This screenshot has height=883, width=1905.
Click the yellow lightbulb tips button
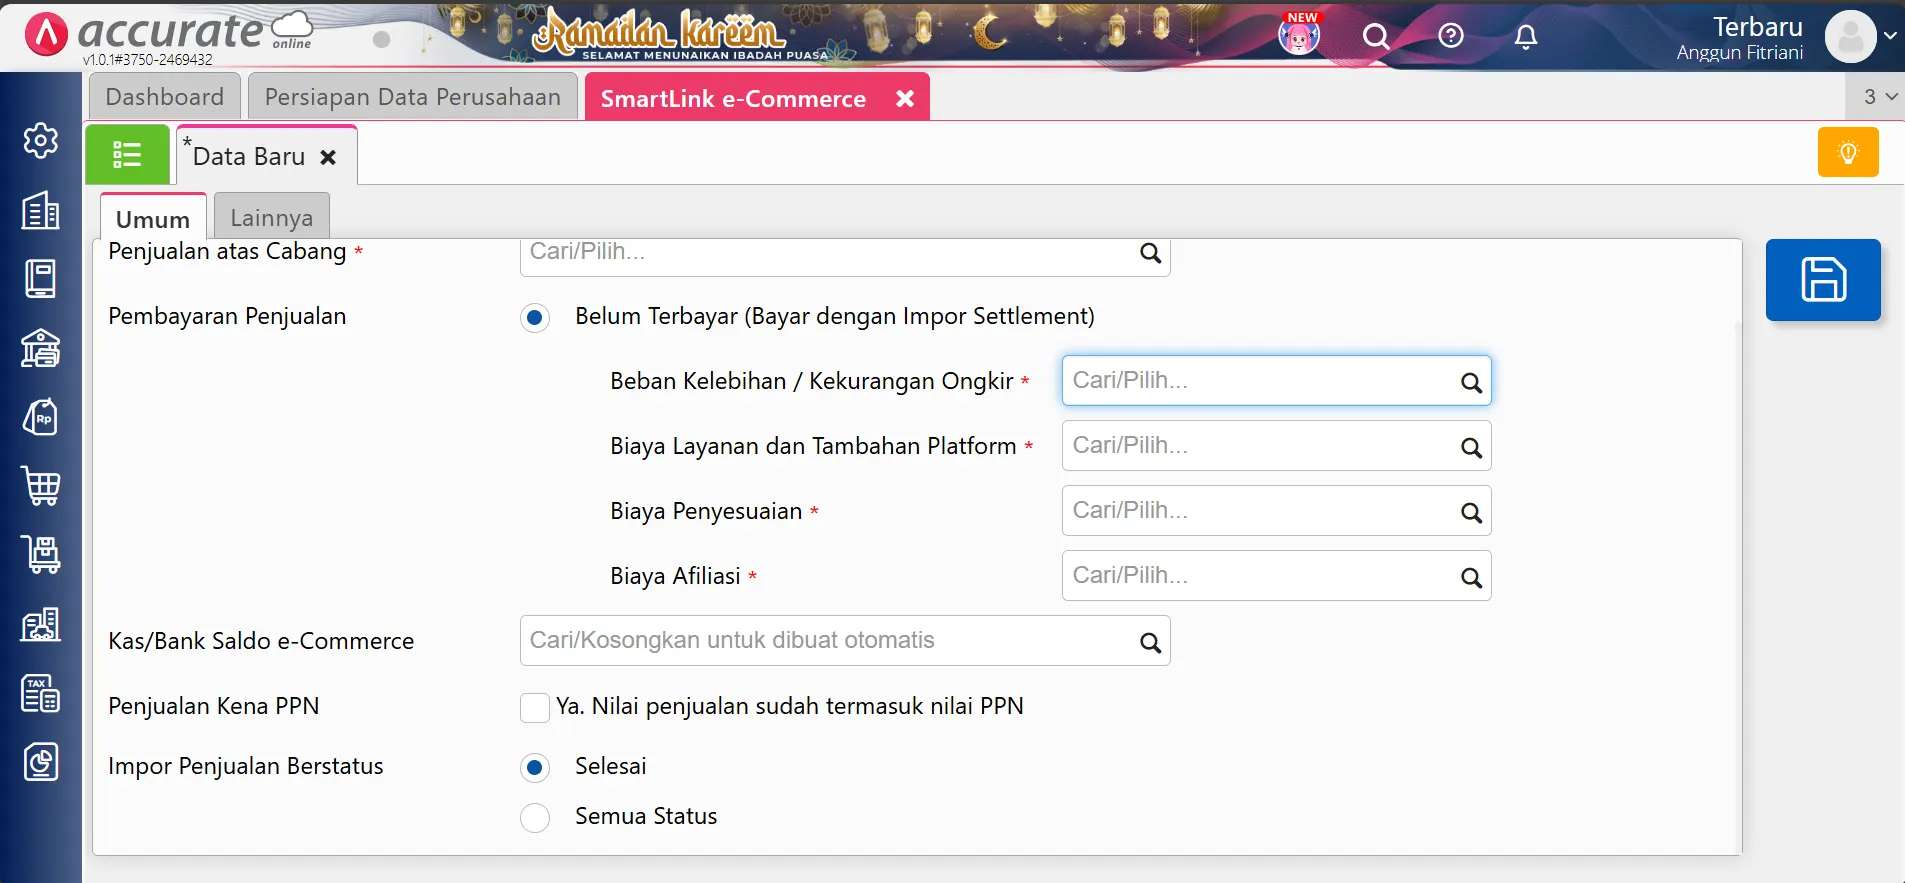pos(1848,152)
